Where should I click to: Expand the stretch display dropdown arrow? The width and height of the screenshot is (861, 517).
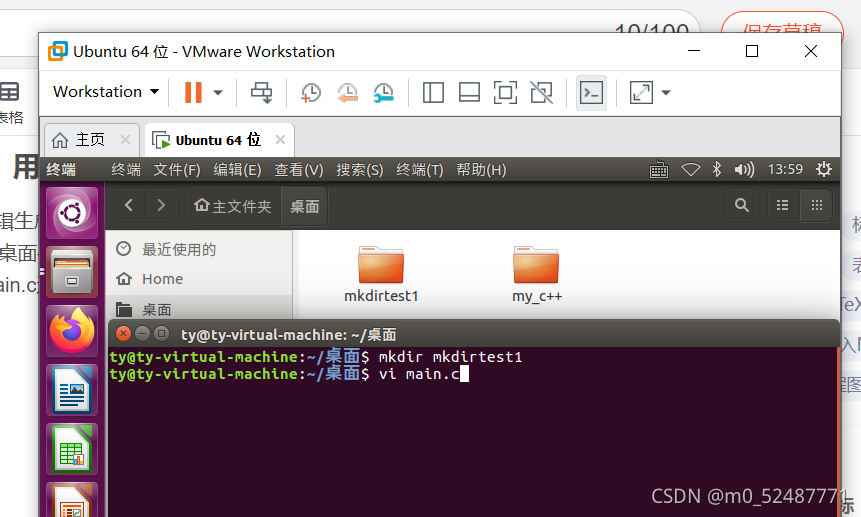[x=666, y=92]
